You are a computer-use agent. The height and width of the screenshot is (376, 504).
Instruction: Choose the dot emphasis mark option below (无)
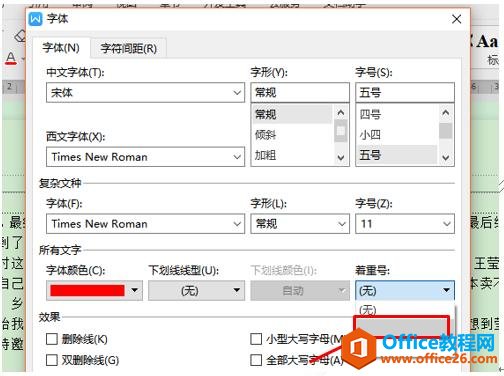tap(402, 326)
